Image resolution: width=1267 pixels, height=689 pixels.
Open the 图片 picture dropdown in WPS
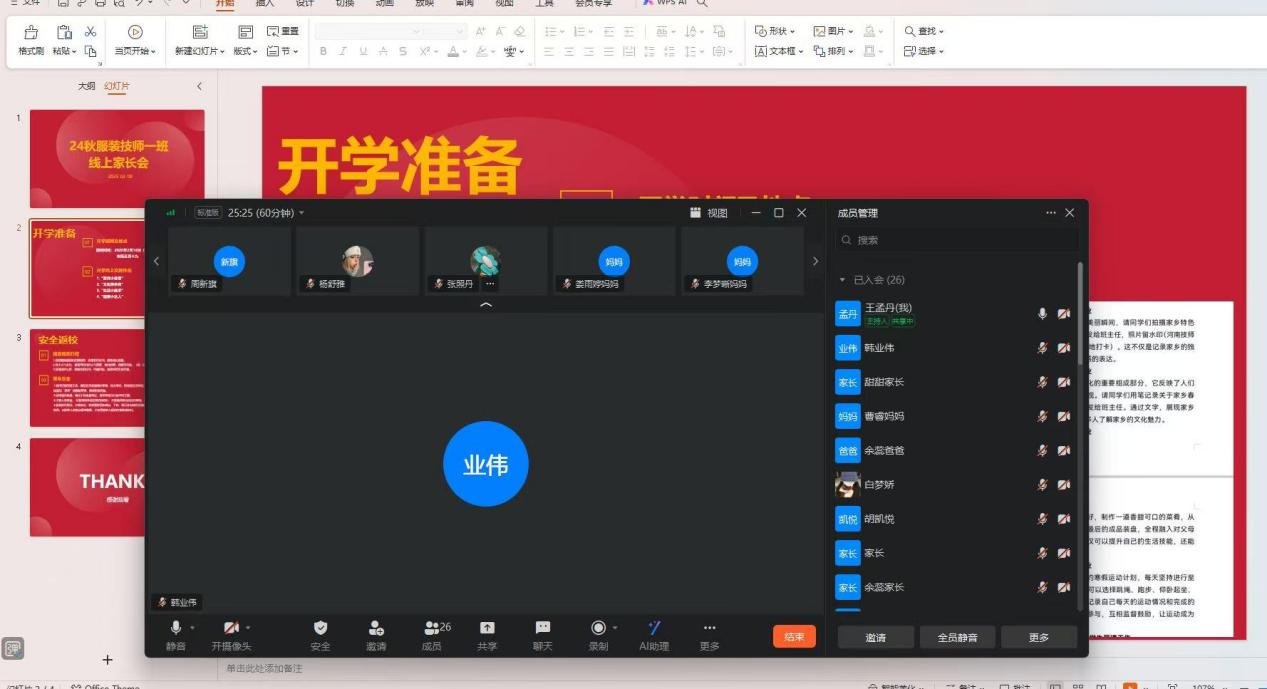click(x=834, y=31)
